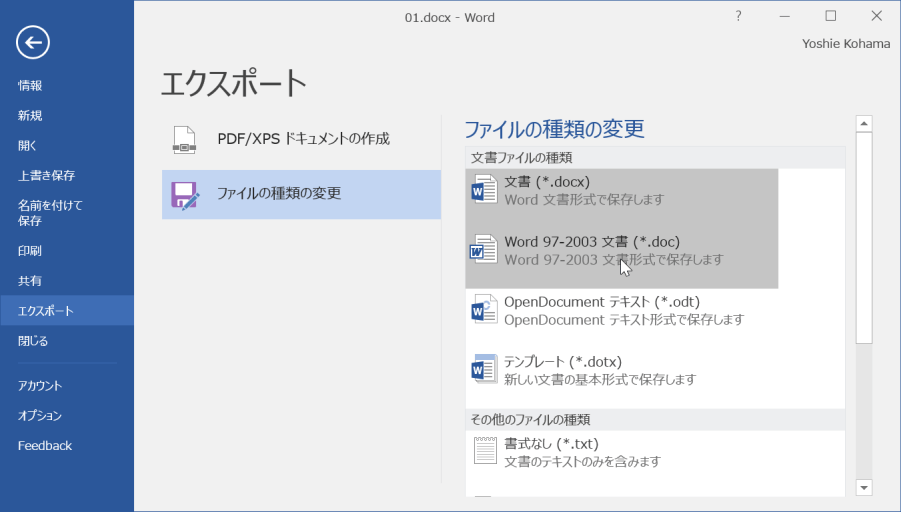The width and height of the screenshot is (901, 512).
Task: Click the OpenDocument テキスト file icon
Action: [x=484, y=309]
